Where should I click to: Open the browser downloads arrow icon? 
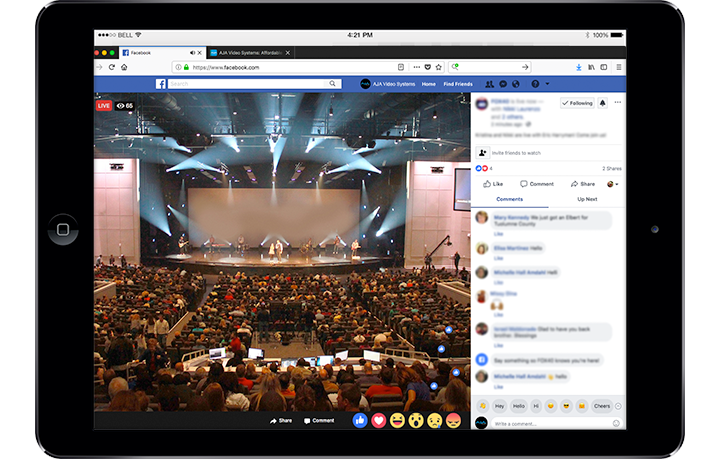pyautogui.click(x=579, y=67)
